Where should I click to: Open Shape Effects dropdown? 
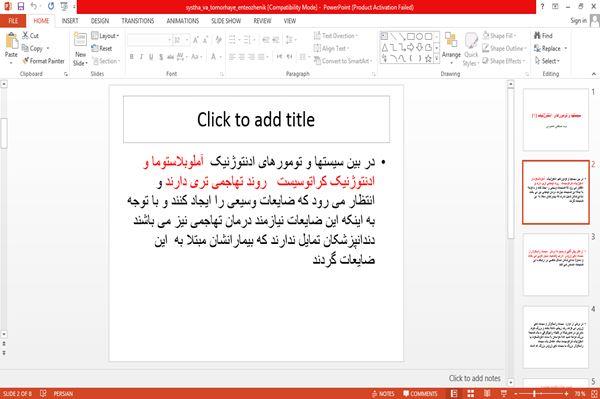tap(504, 61)
